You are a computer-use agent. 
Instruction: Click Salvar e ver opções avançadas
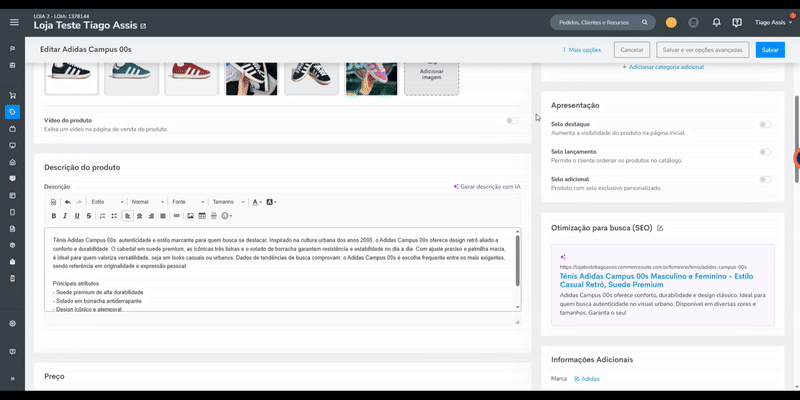point(703,50)
